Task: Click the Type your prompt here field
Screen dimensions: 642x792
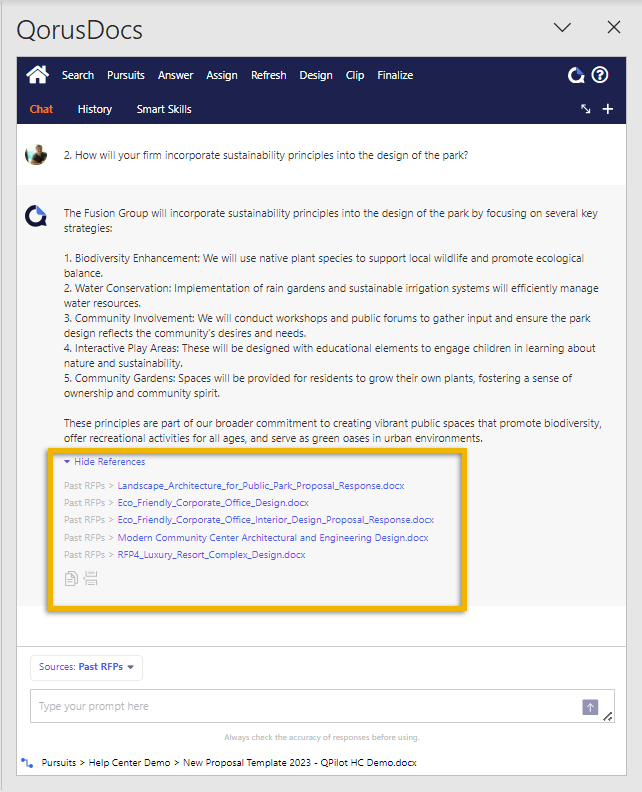Action: pos(300,706)
